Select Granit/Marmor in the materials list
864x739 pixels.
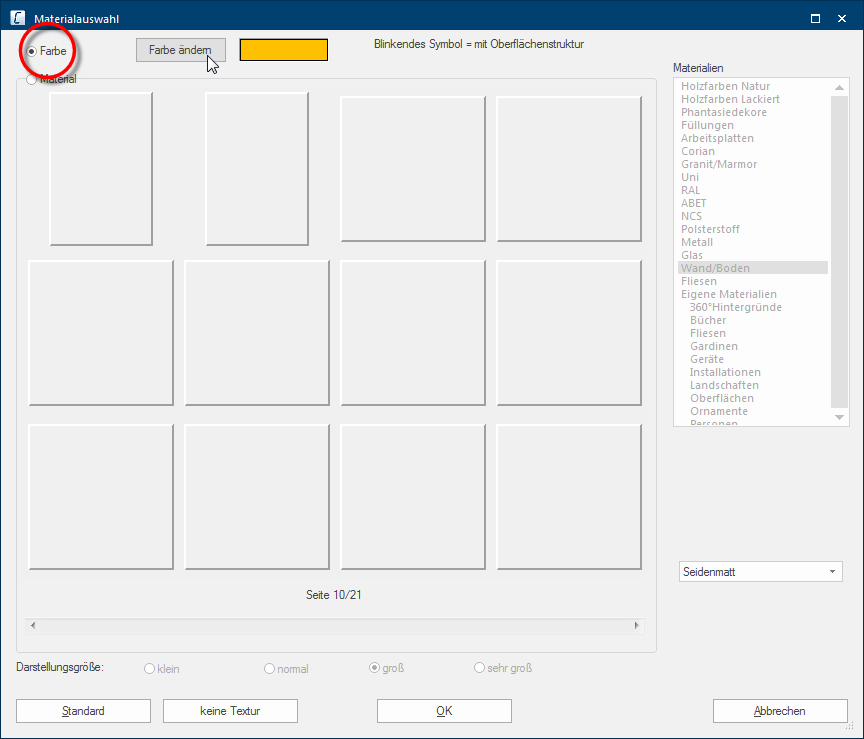(718, 164)
